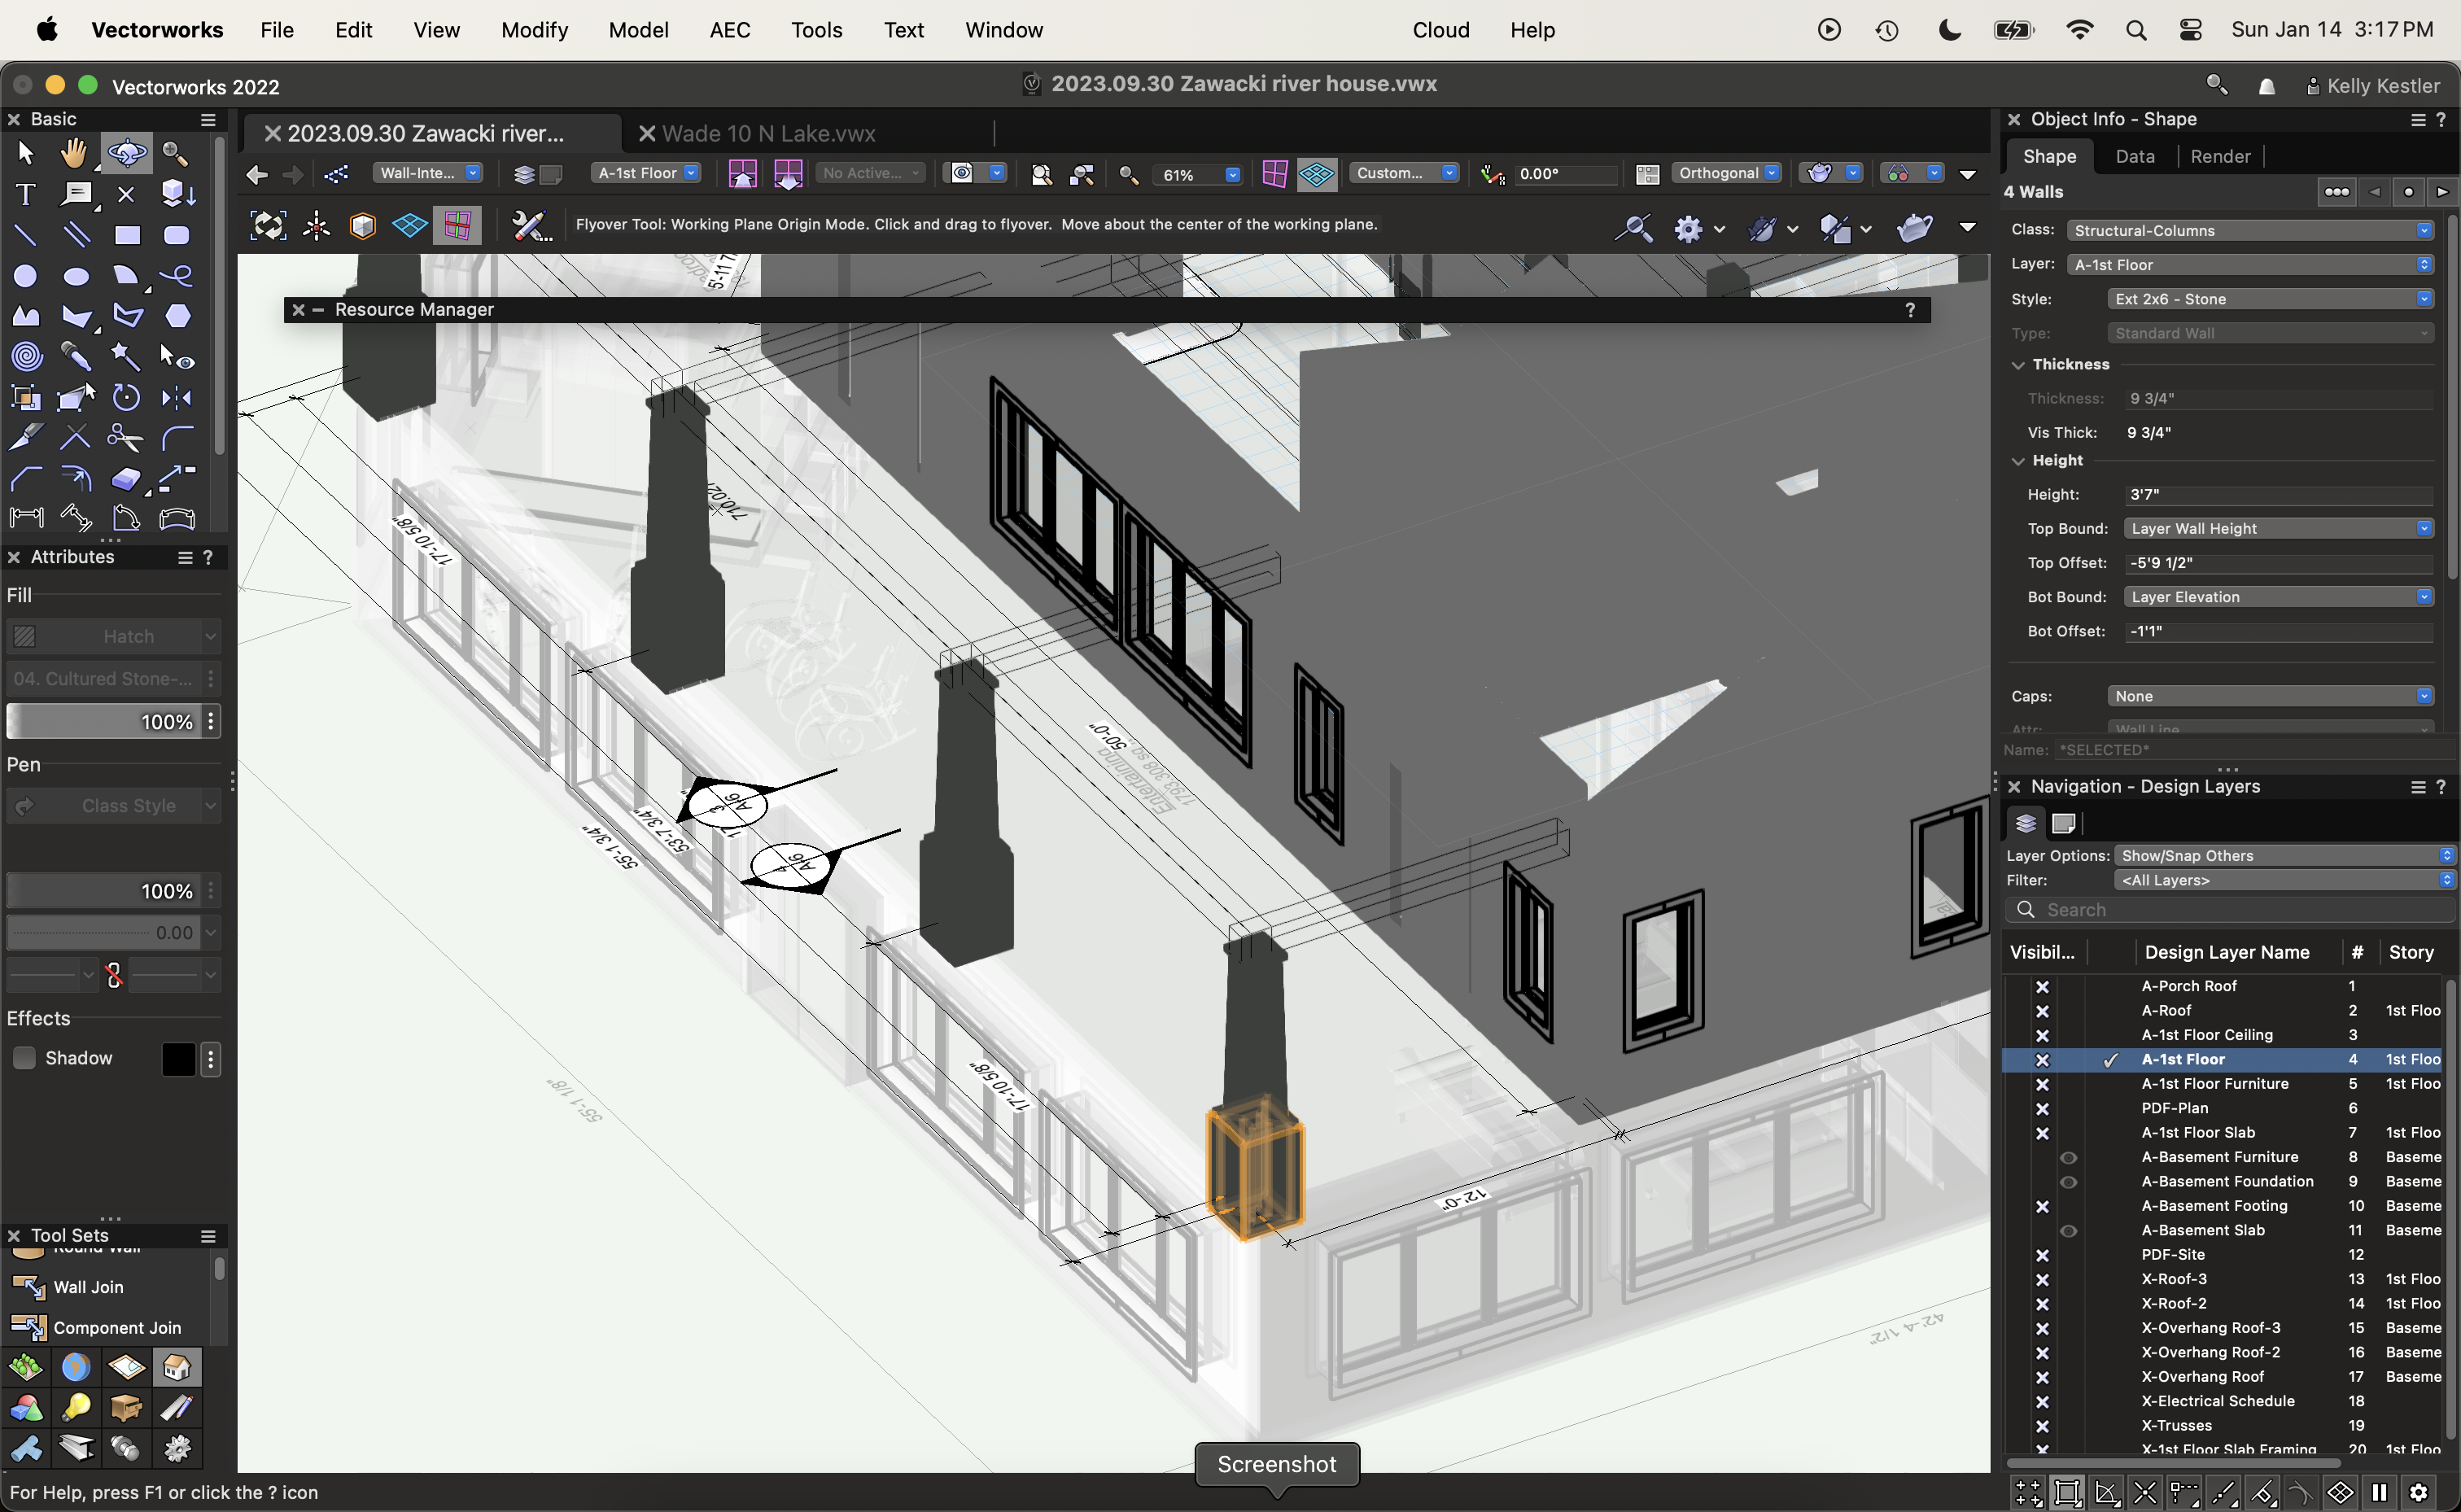Image resolution: width=2461 pixels, height=1512 pixels.
Task: Activate the Text tool
Action: click(x=25, y=194)
